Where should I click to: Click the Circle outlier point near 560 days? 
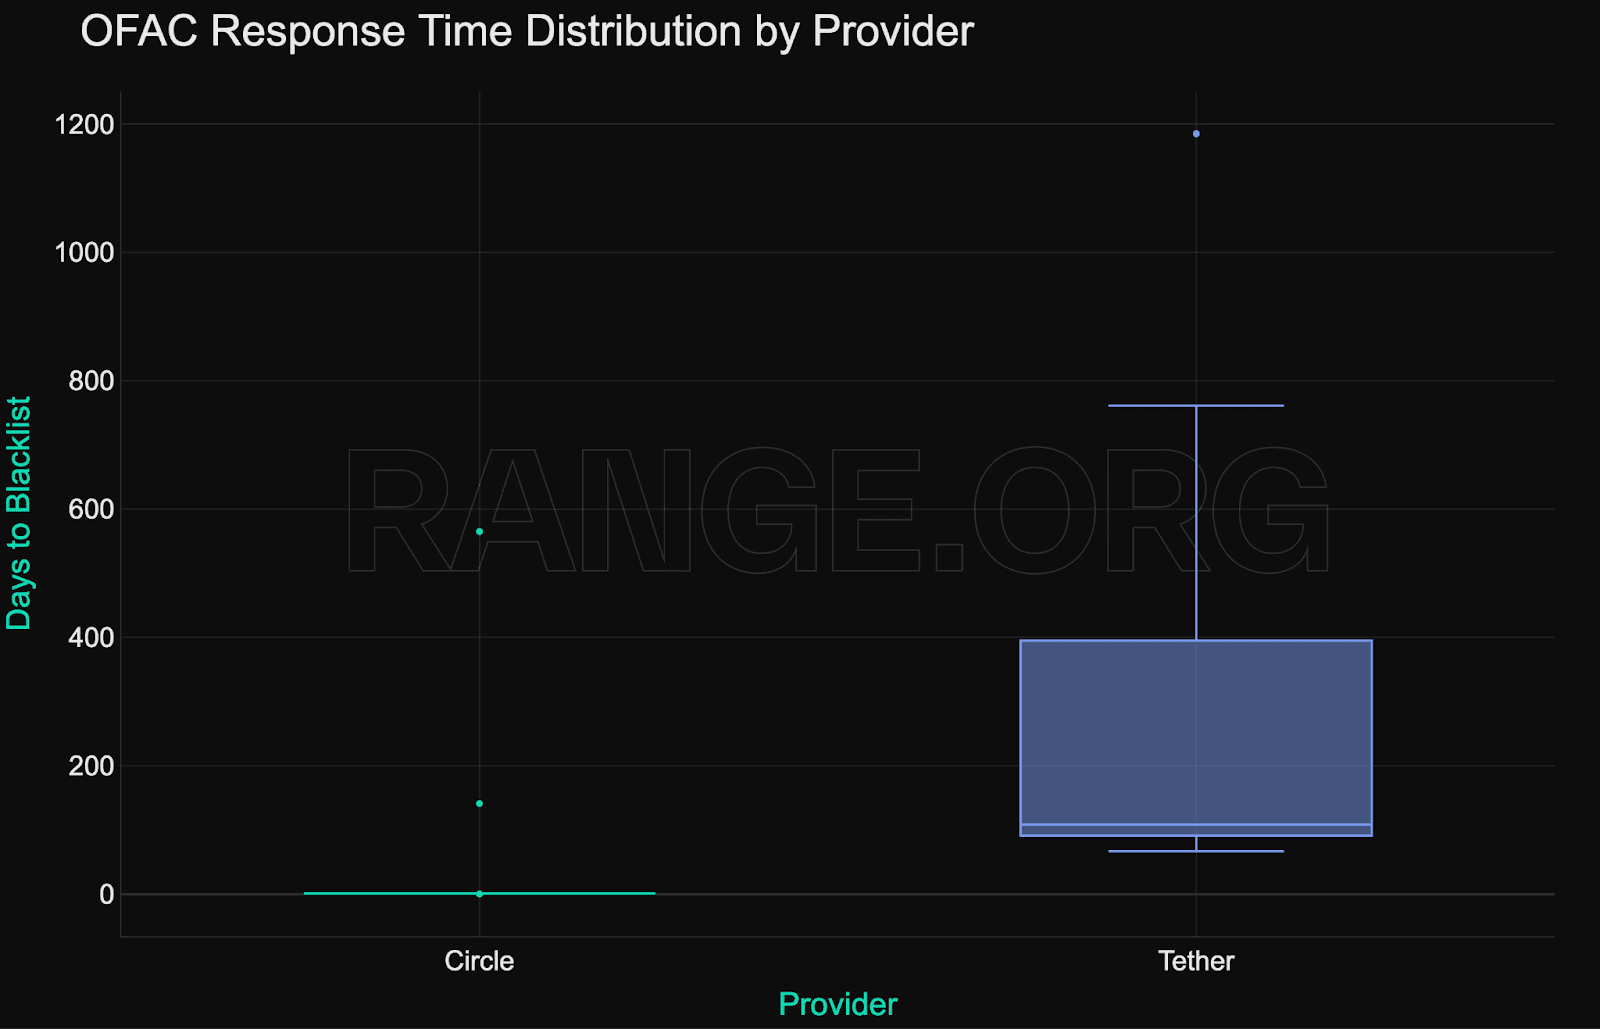click(480, 532)
